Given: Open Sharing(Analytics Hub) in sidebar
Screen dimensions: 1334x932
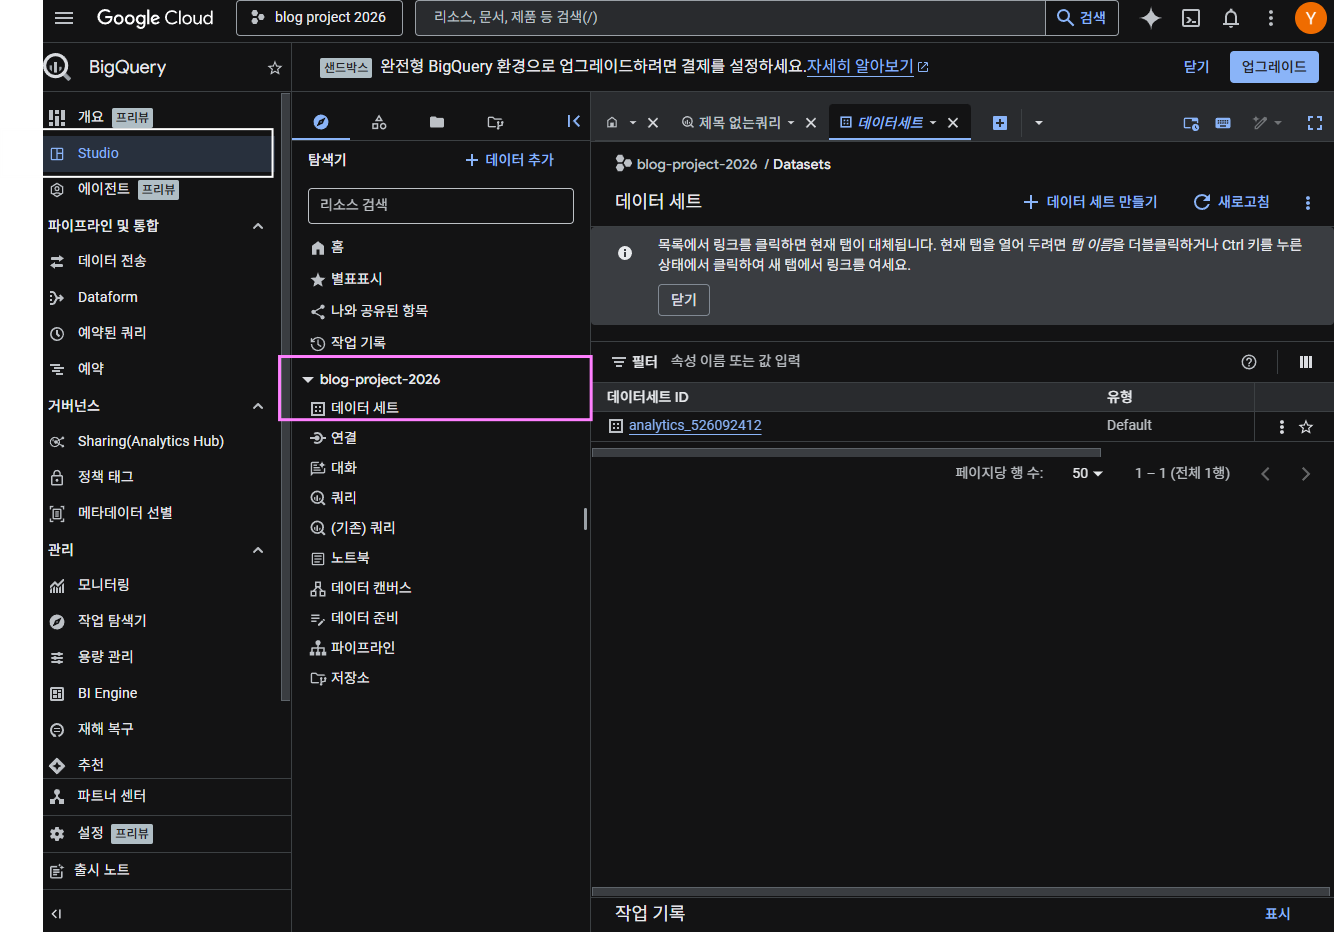Looking at the screenshot, I should pos(150,441).
